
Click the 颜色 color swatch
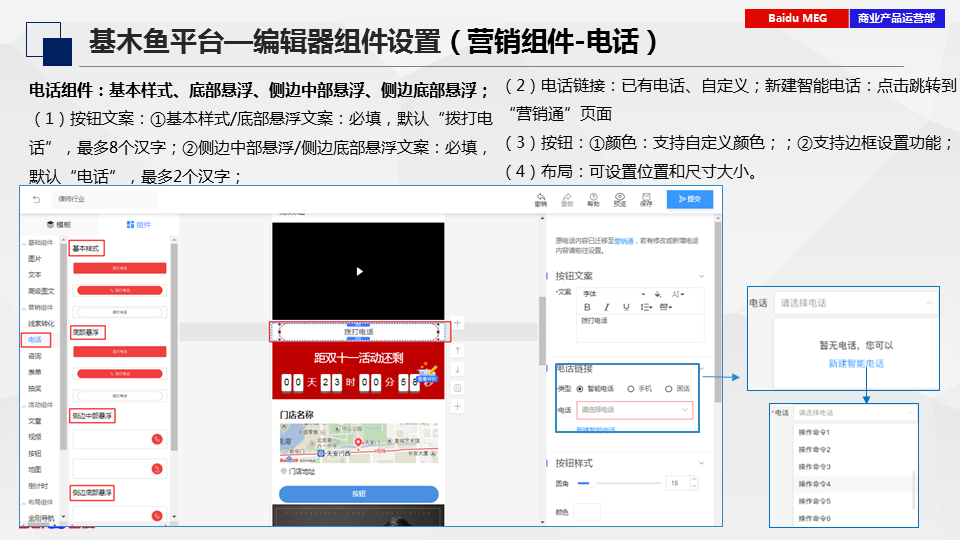point(587,512)
